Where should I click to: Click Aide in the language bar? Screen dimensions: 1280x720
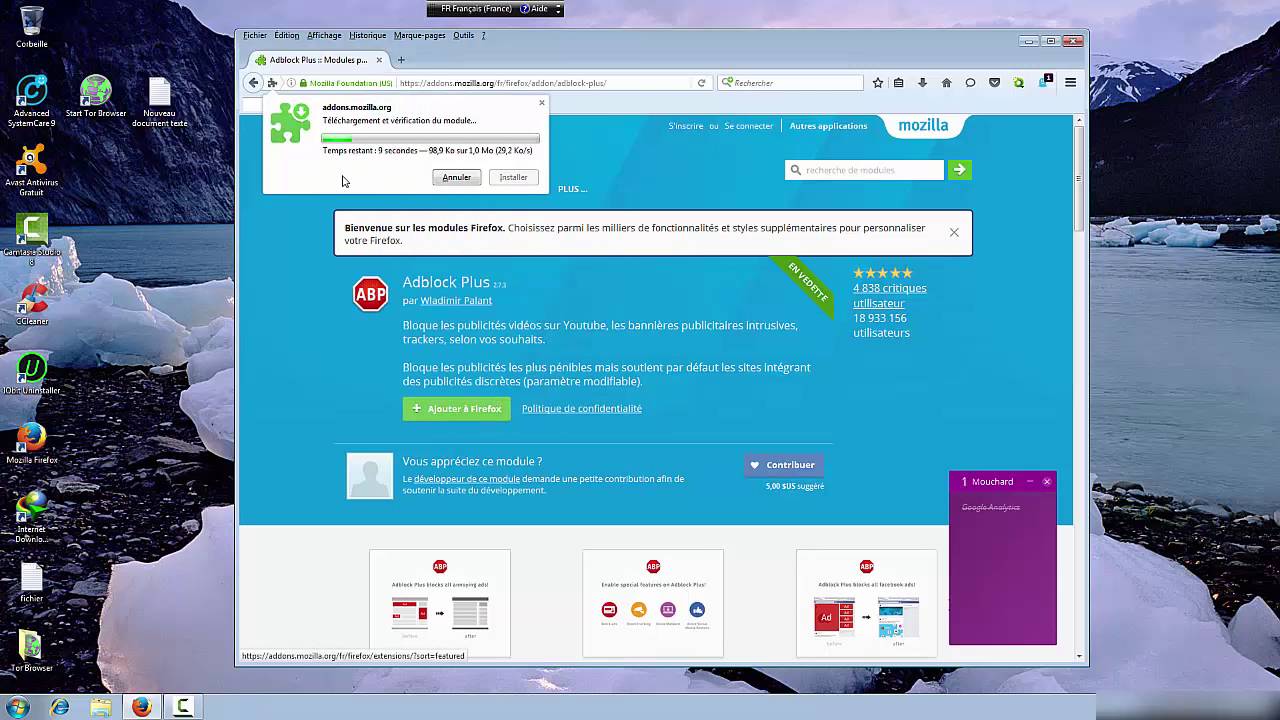coord(535,9)
